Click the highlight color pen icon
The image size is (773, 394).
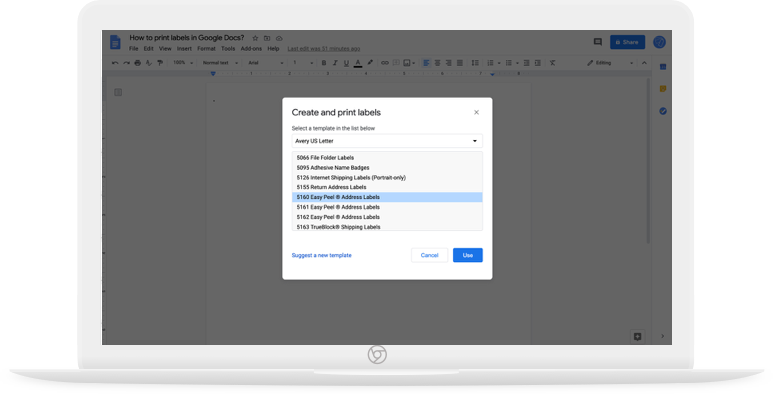(x=370, y=63)
